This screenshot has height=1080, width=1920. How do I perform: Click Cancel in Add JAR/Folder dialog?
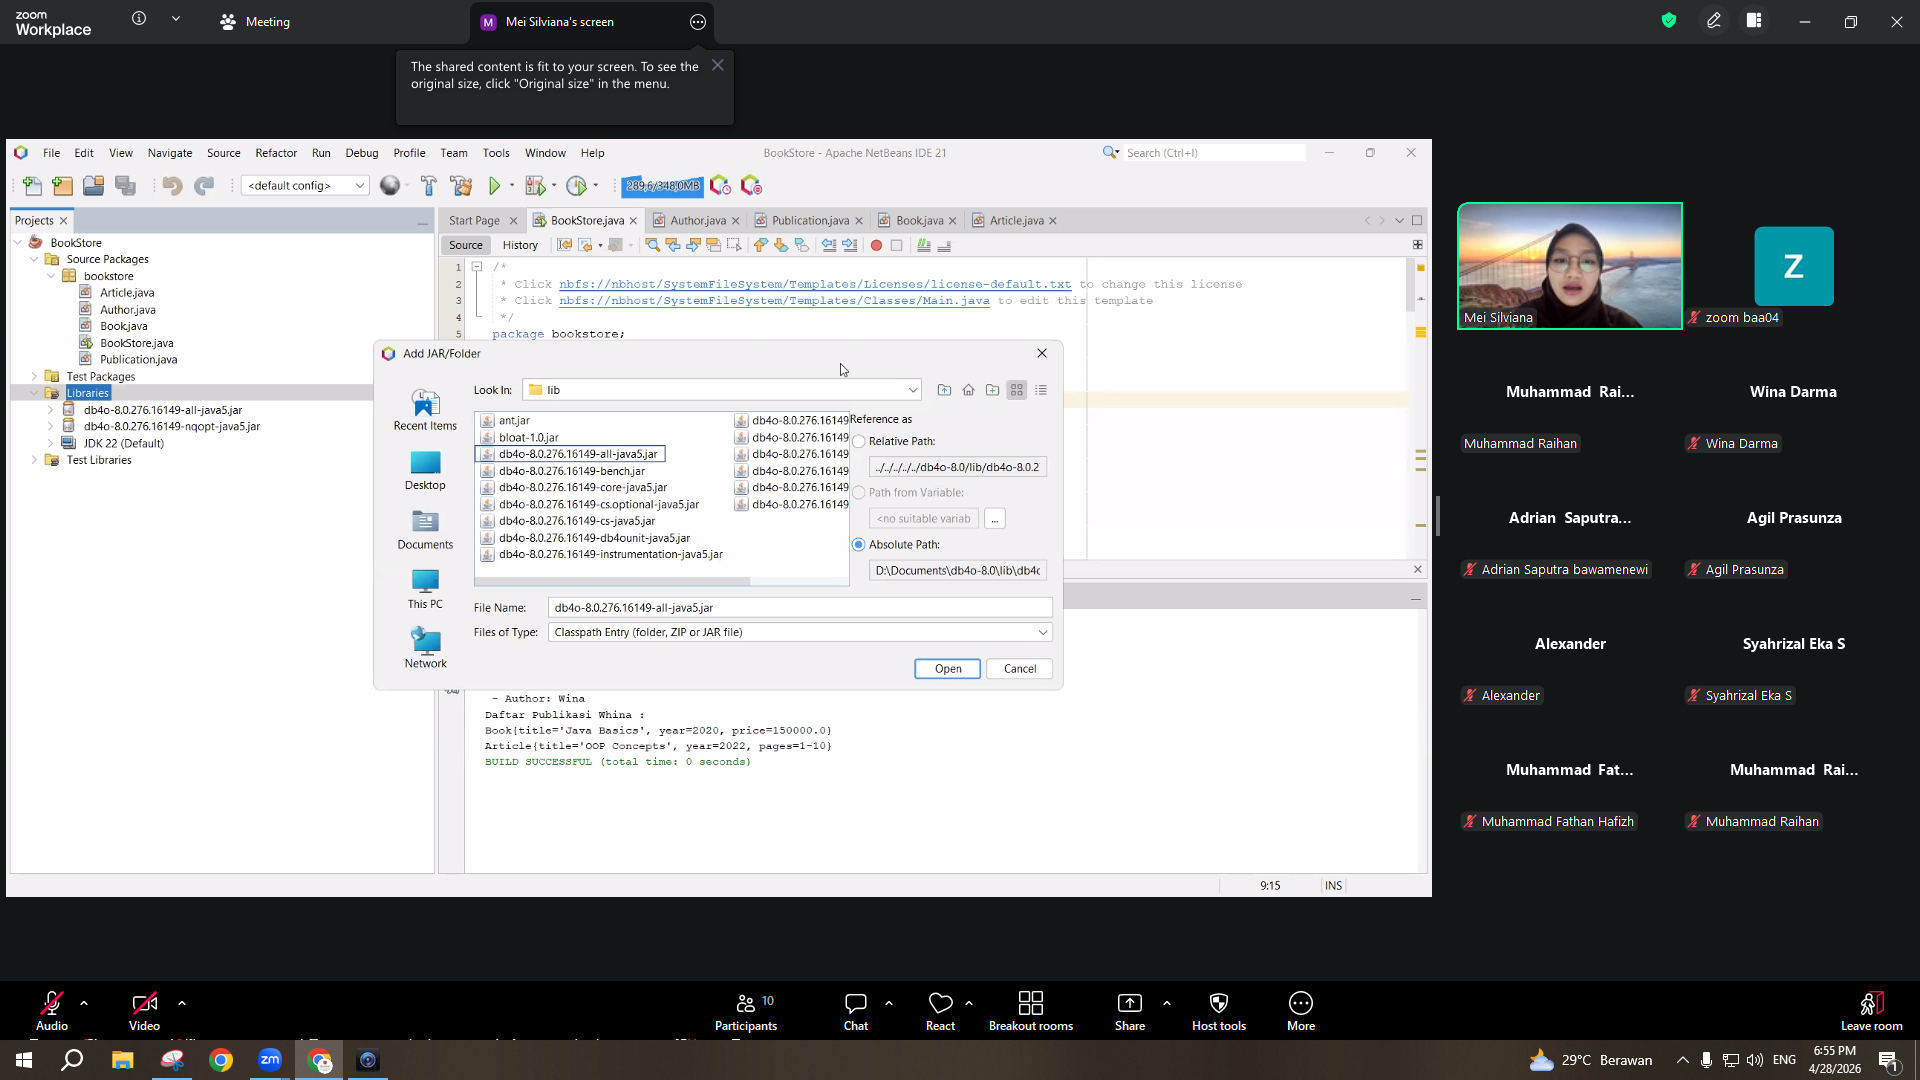click(x=1020, y=669)
